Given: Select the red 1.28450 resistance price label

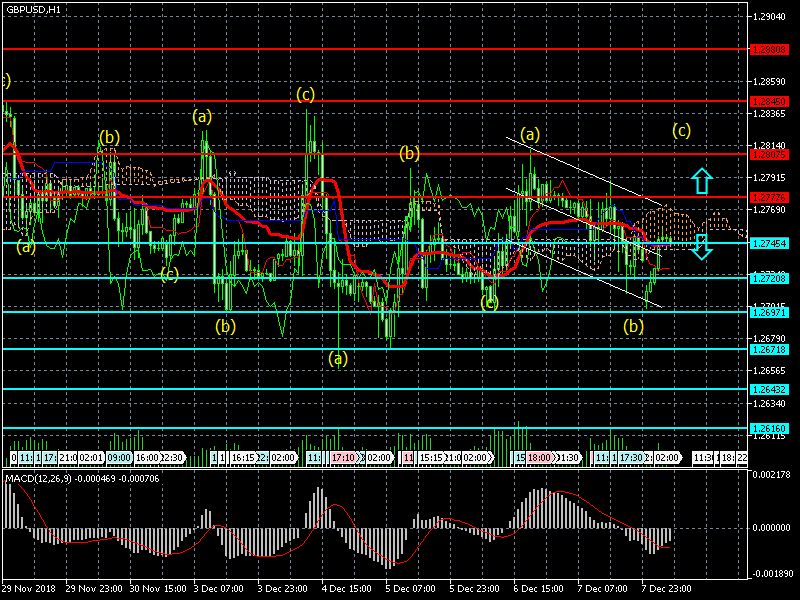Looking at the screenshot, I should coord(770,102).
